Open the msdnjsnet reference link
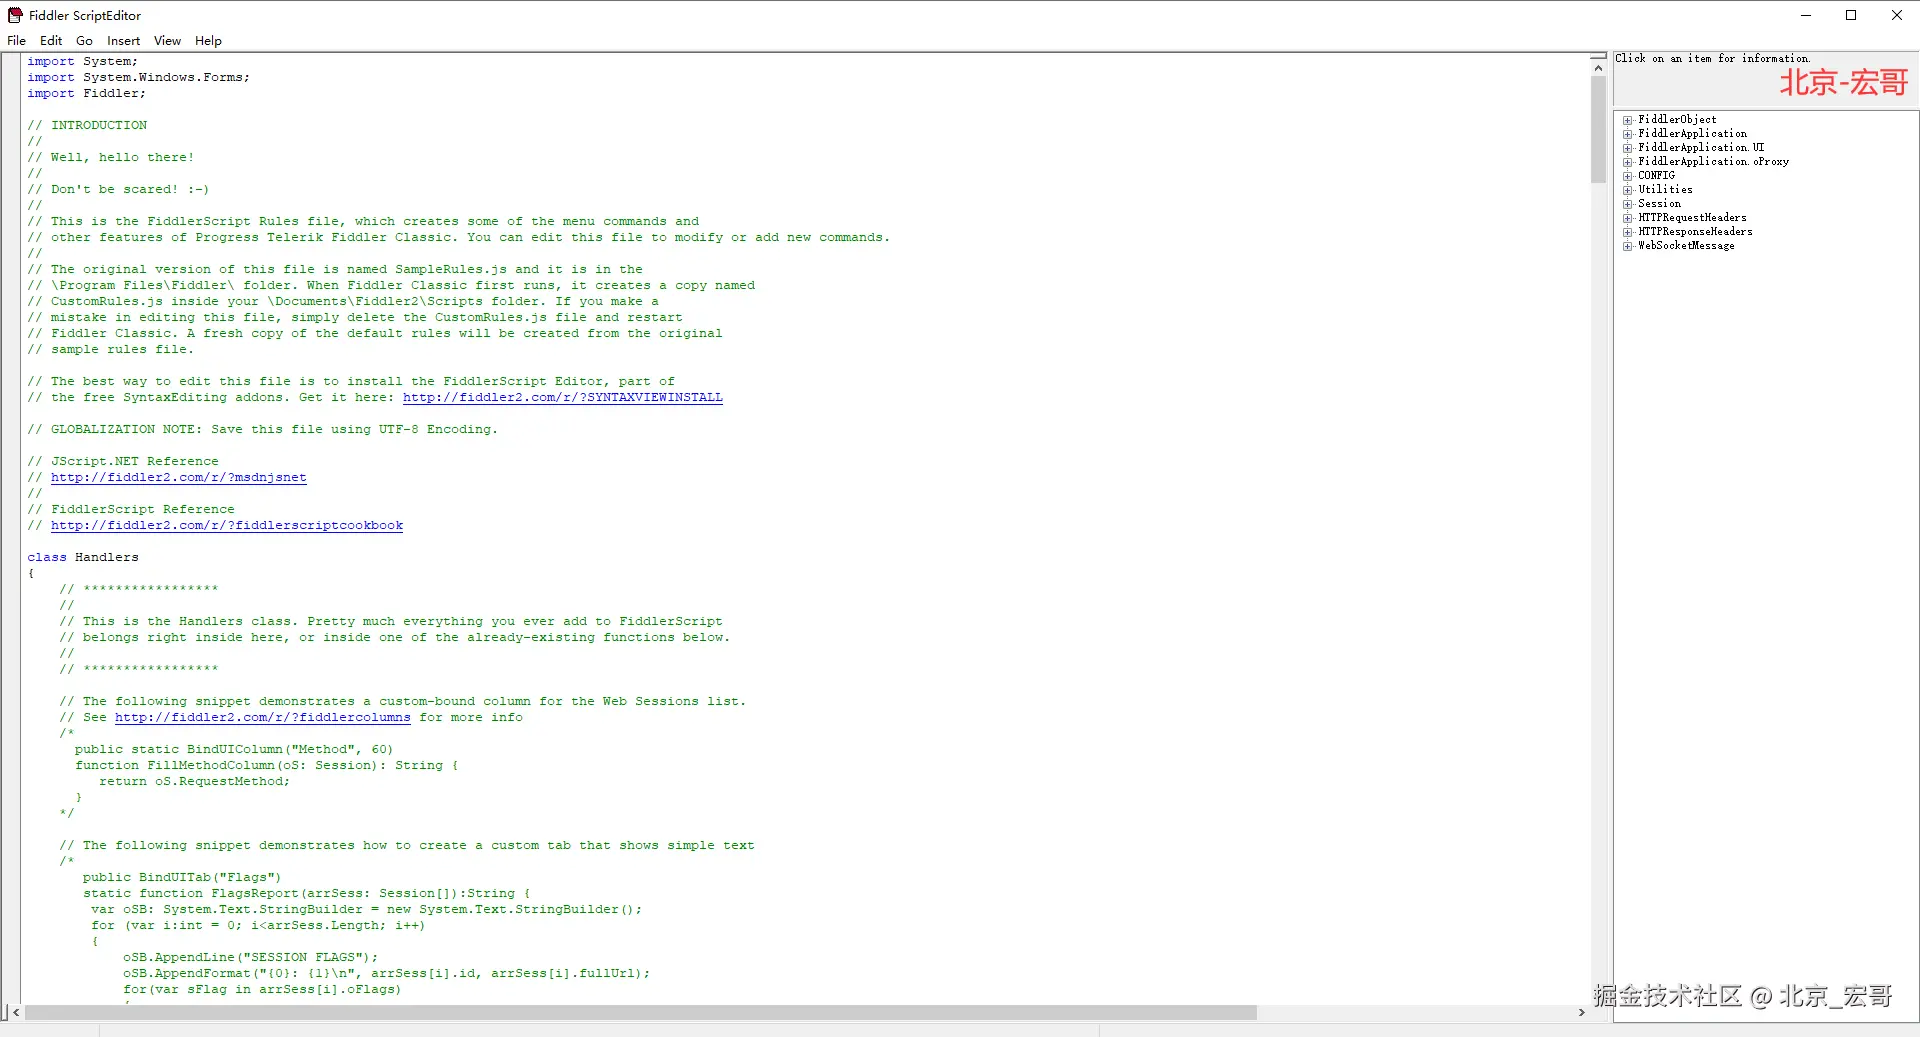This screenshot has width=1920, height=1037. coord(179,478)
